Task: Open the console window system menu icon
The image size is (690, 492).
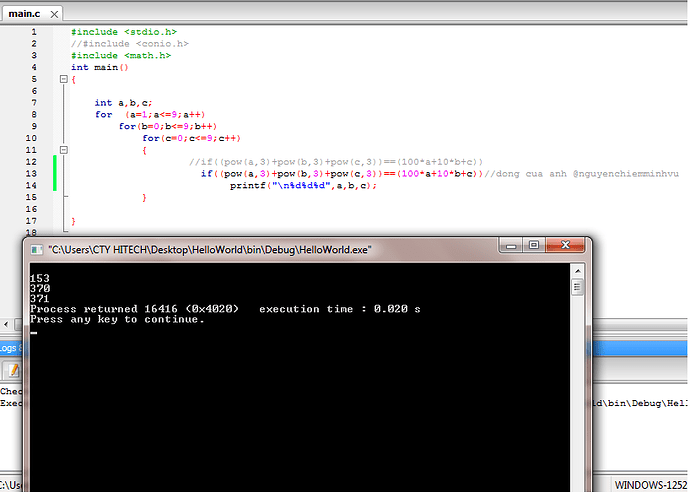Action: 37,249
